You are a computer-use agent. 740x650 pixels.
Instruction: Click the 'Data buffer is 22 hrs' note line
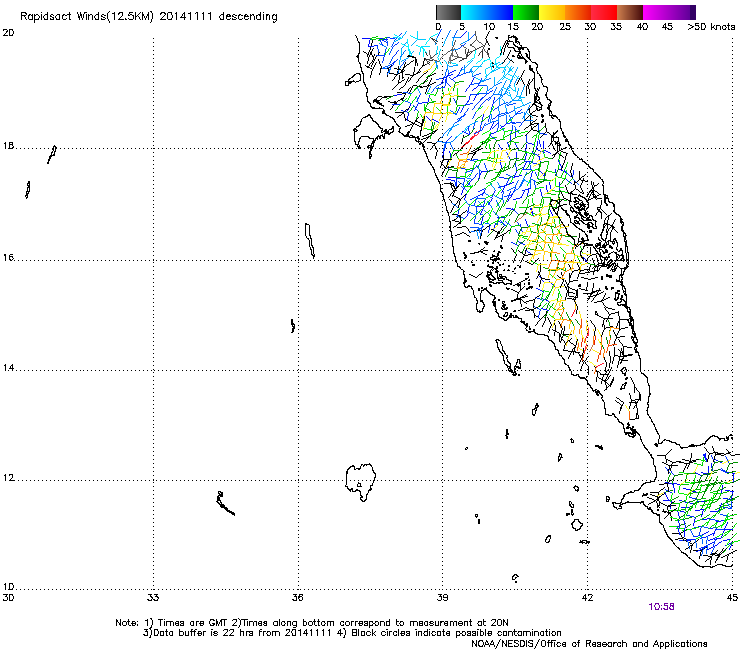[x=352, y=633]
